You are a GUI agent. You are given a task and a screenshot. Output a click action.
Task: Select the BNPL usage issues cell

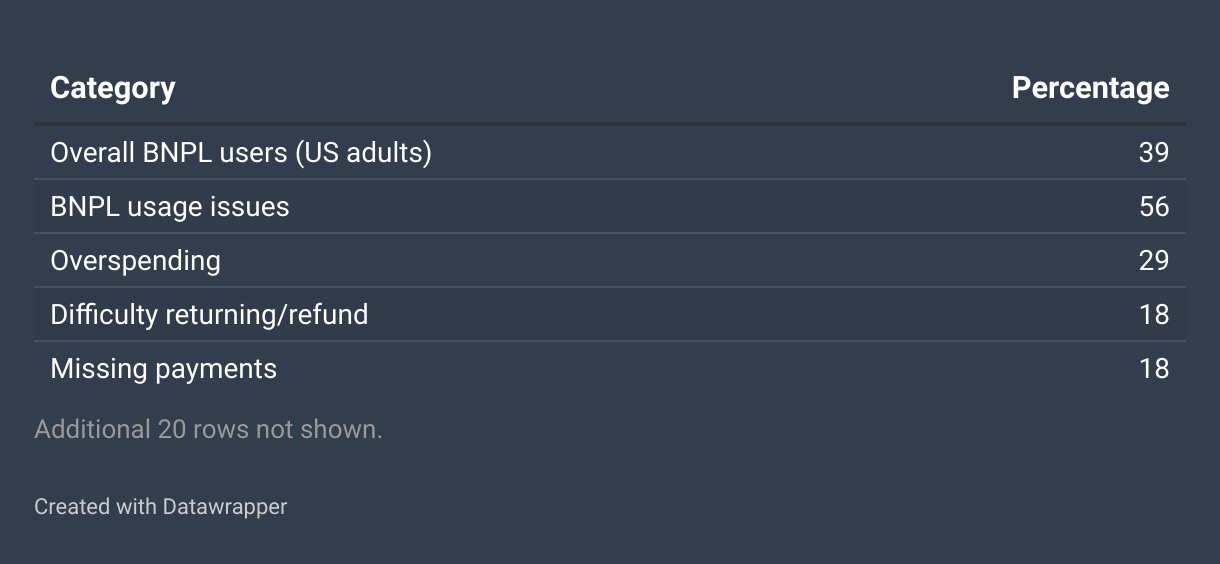click(169, 207)
